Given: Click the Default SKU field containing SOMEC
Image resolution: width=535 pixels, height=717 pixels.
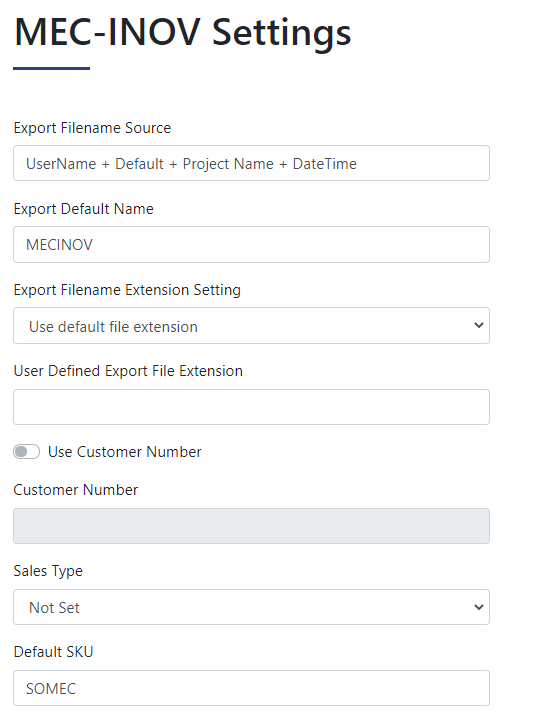Looking at the screenshot, I should tap(251, 688).
